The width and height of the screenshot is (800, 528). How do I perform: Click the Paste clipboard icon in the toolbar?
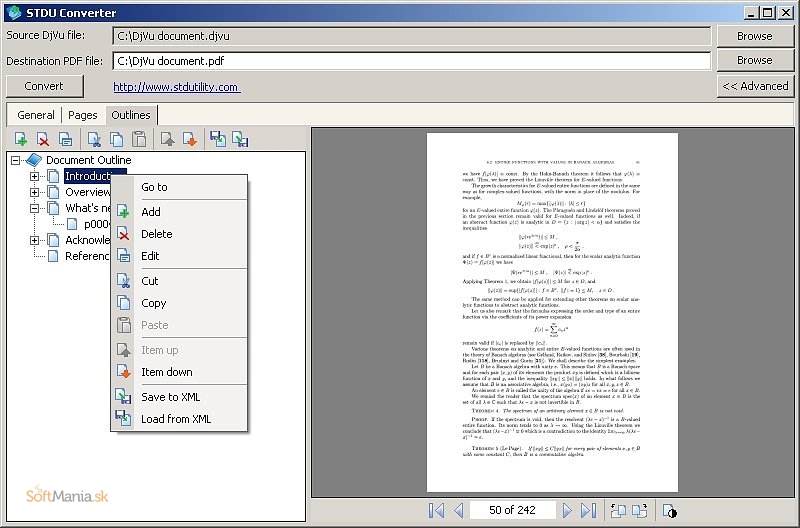pos(139,139)
